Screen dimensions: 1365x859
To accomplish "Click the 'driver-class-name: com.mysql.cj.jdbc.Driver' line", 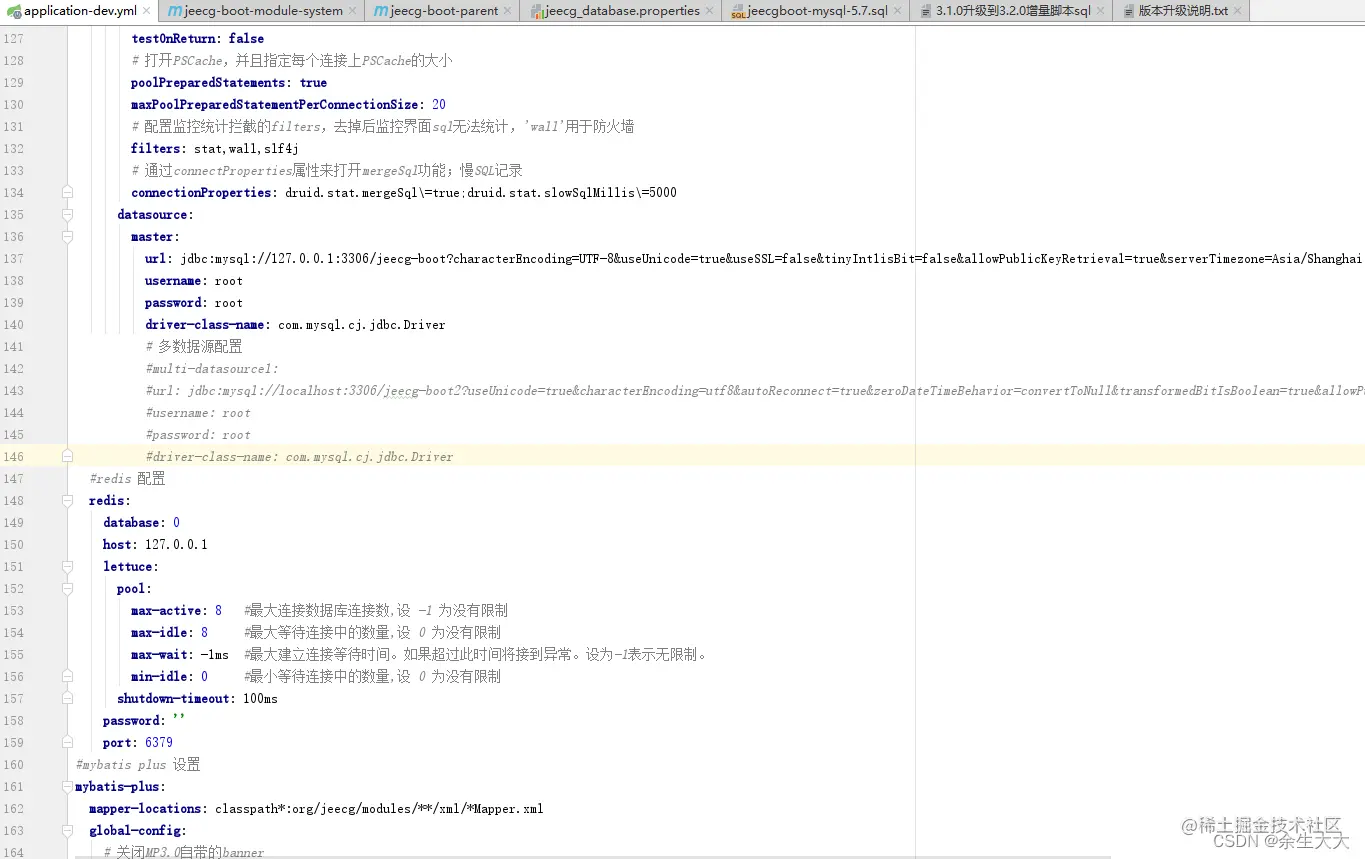I will pos(295,324).
